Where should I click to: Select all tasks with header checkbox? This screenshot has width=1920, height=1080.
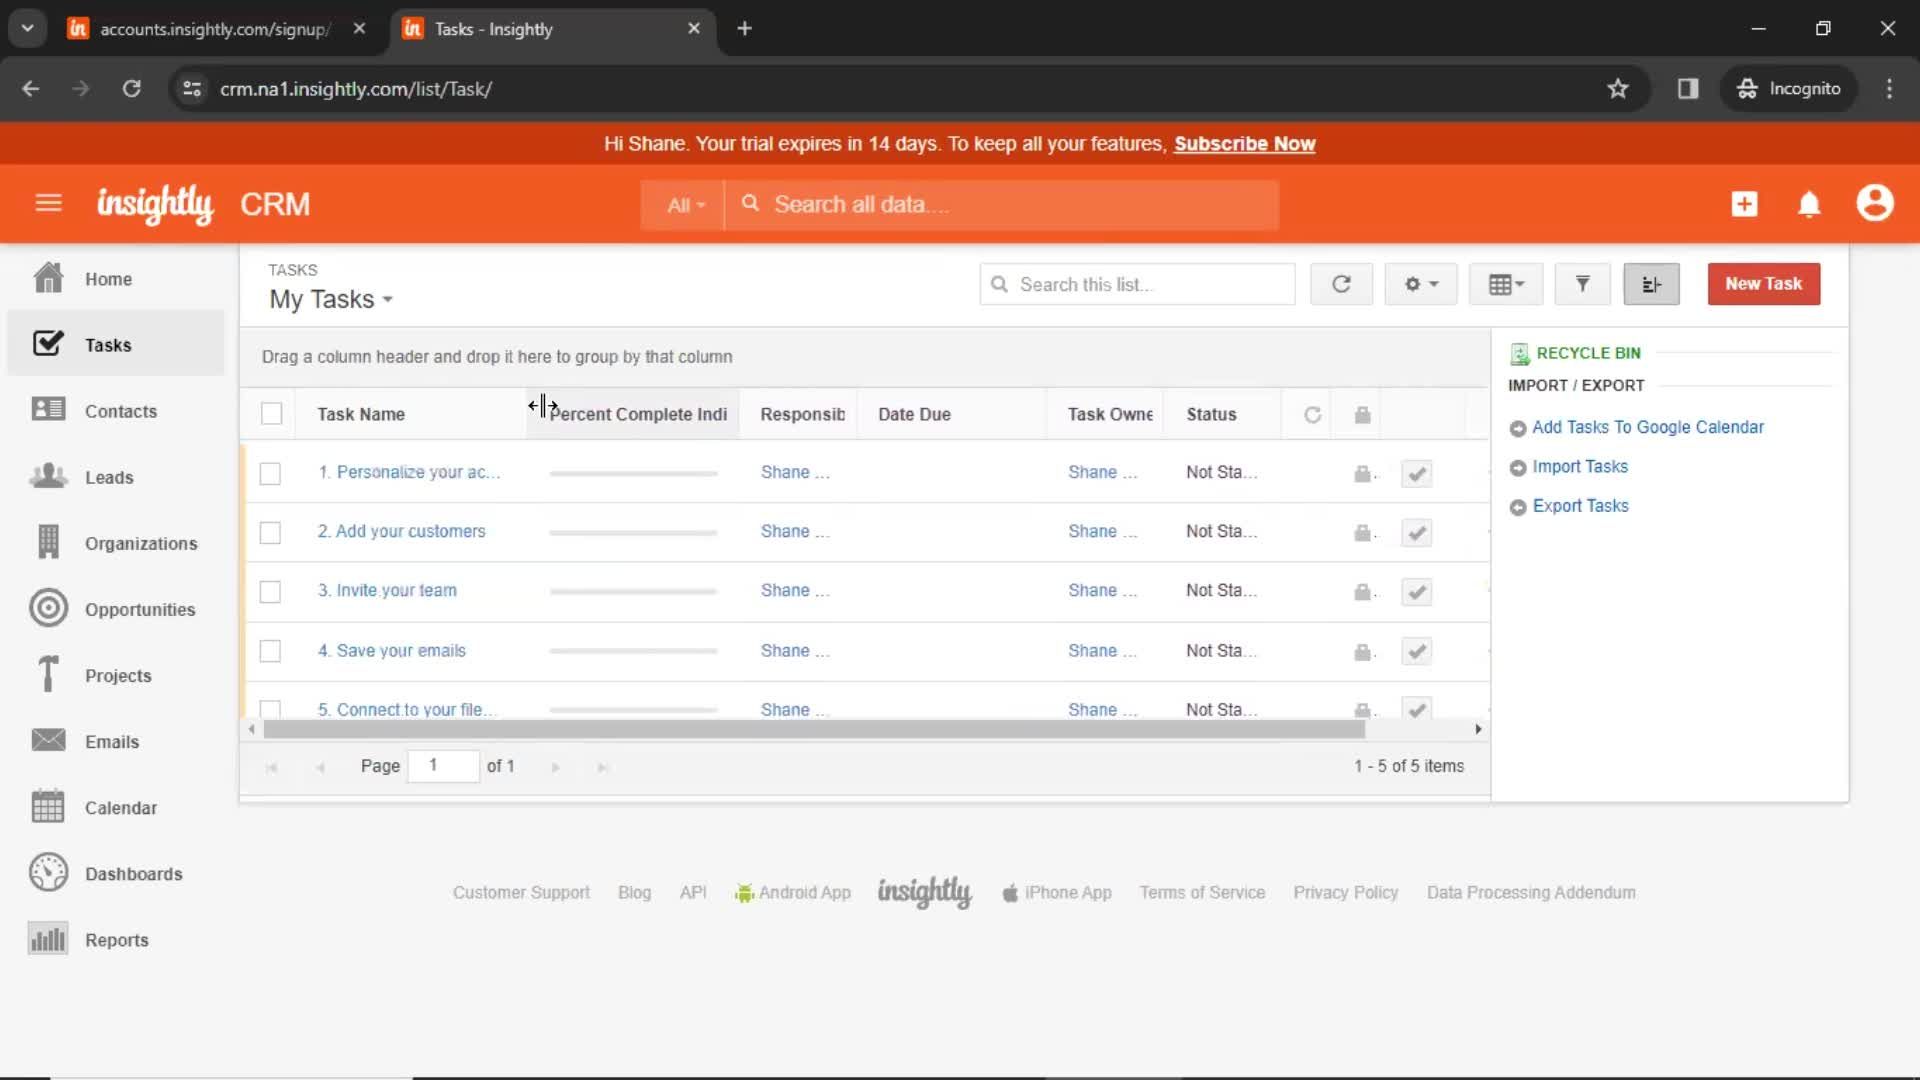(x=271, y=413)
